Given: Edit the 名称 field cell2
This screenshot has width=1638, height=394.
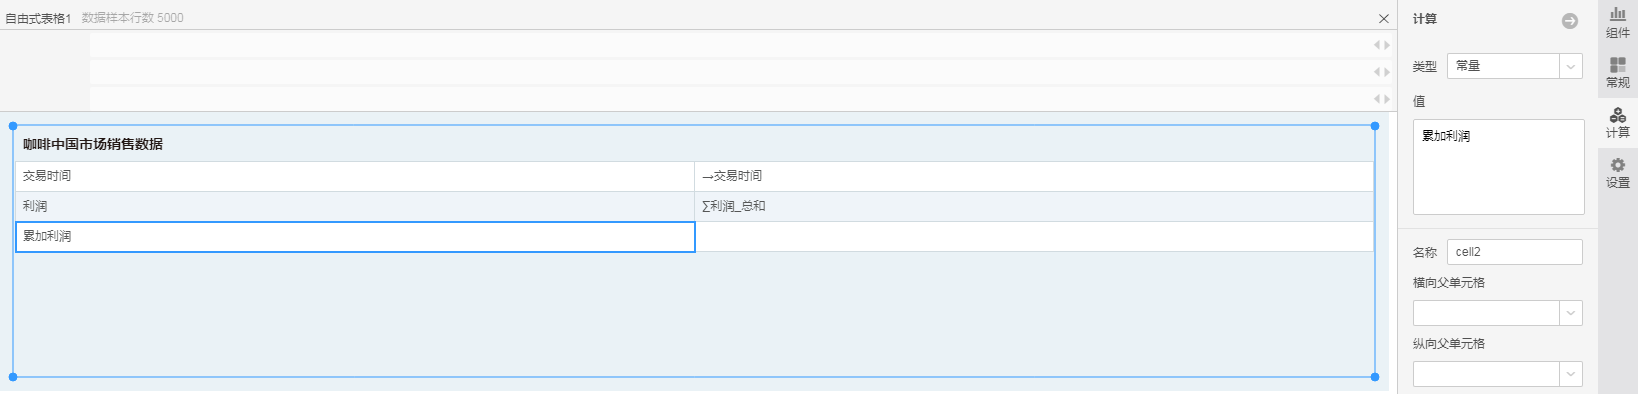Looking at the screenshot, I should point(1515,252).
